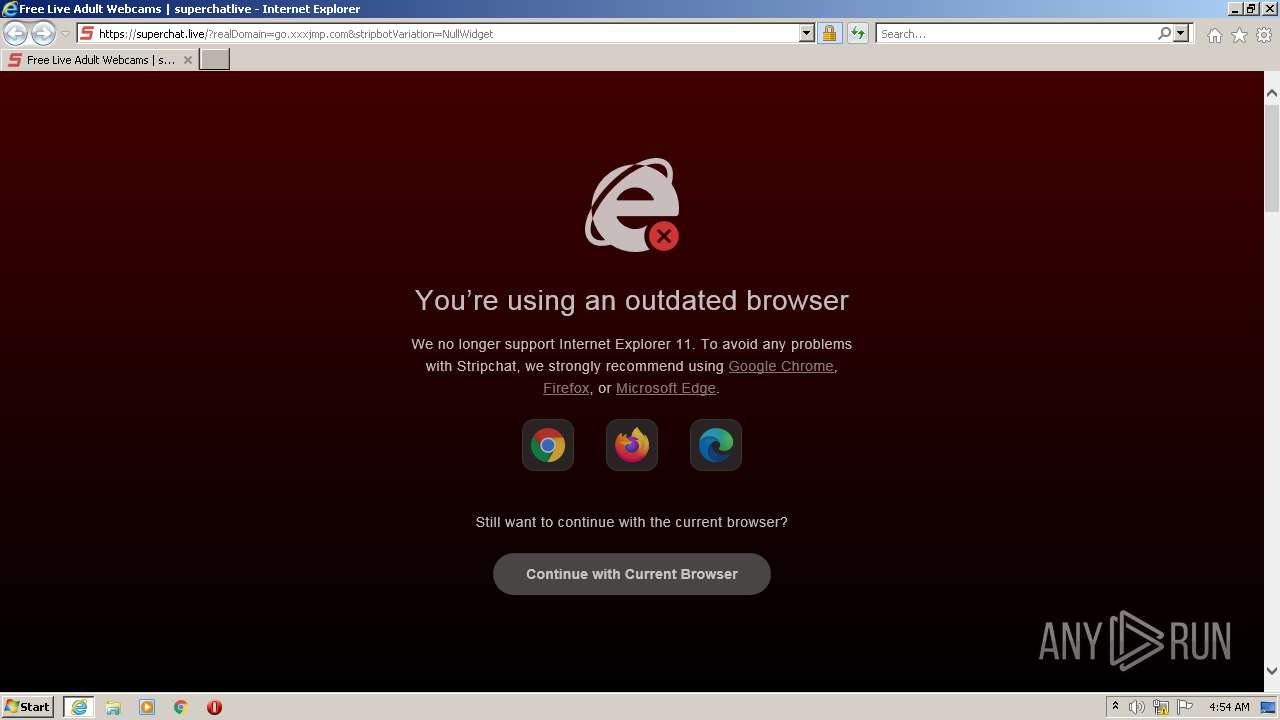The height and width of the screenshot is (720, 1280).
Task: Click Internet Explorer taskbar icon
Action: point(78,707)
